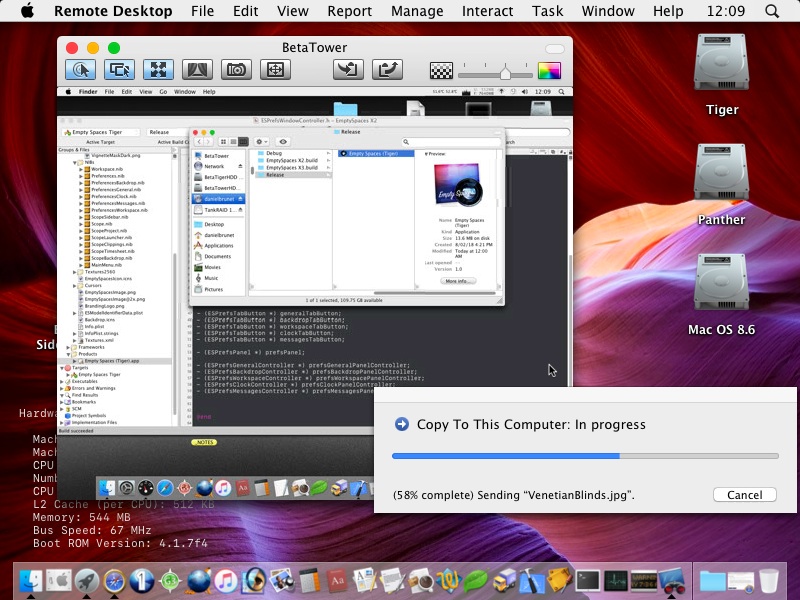Toggle BetaTower toolbar with pill button
The width and height of the screenshot is (800, 600).
tap(555, 49)
